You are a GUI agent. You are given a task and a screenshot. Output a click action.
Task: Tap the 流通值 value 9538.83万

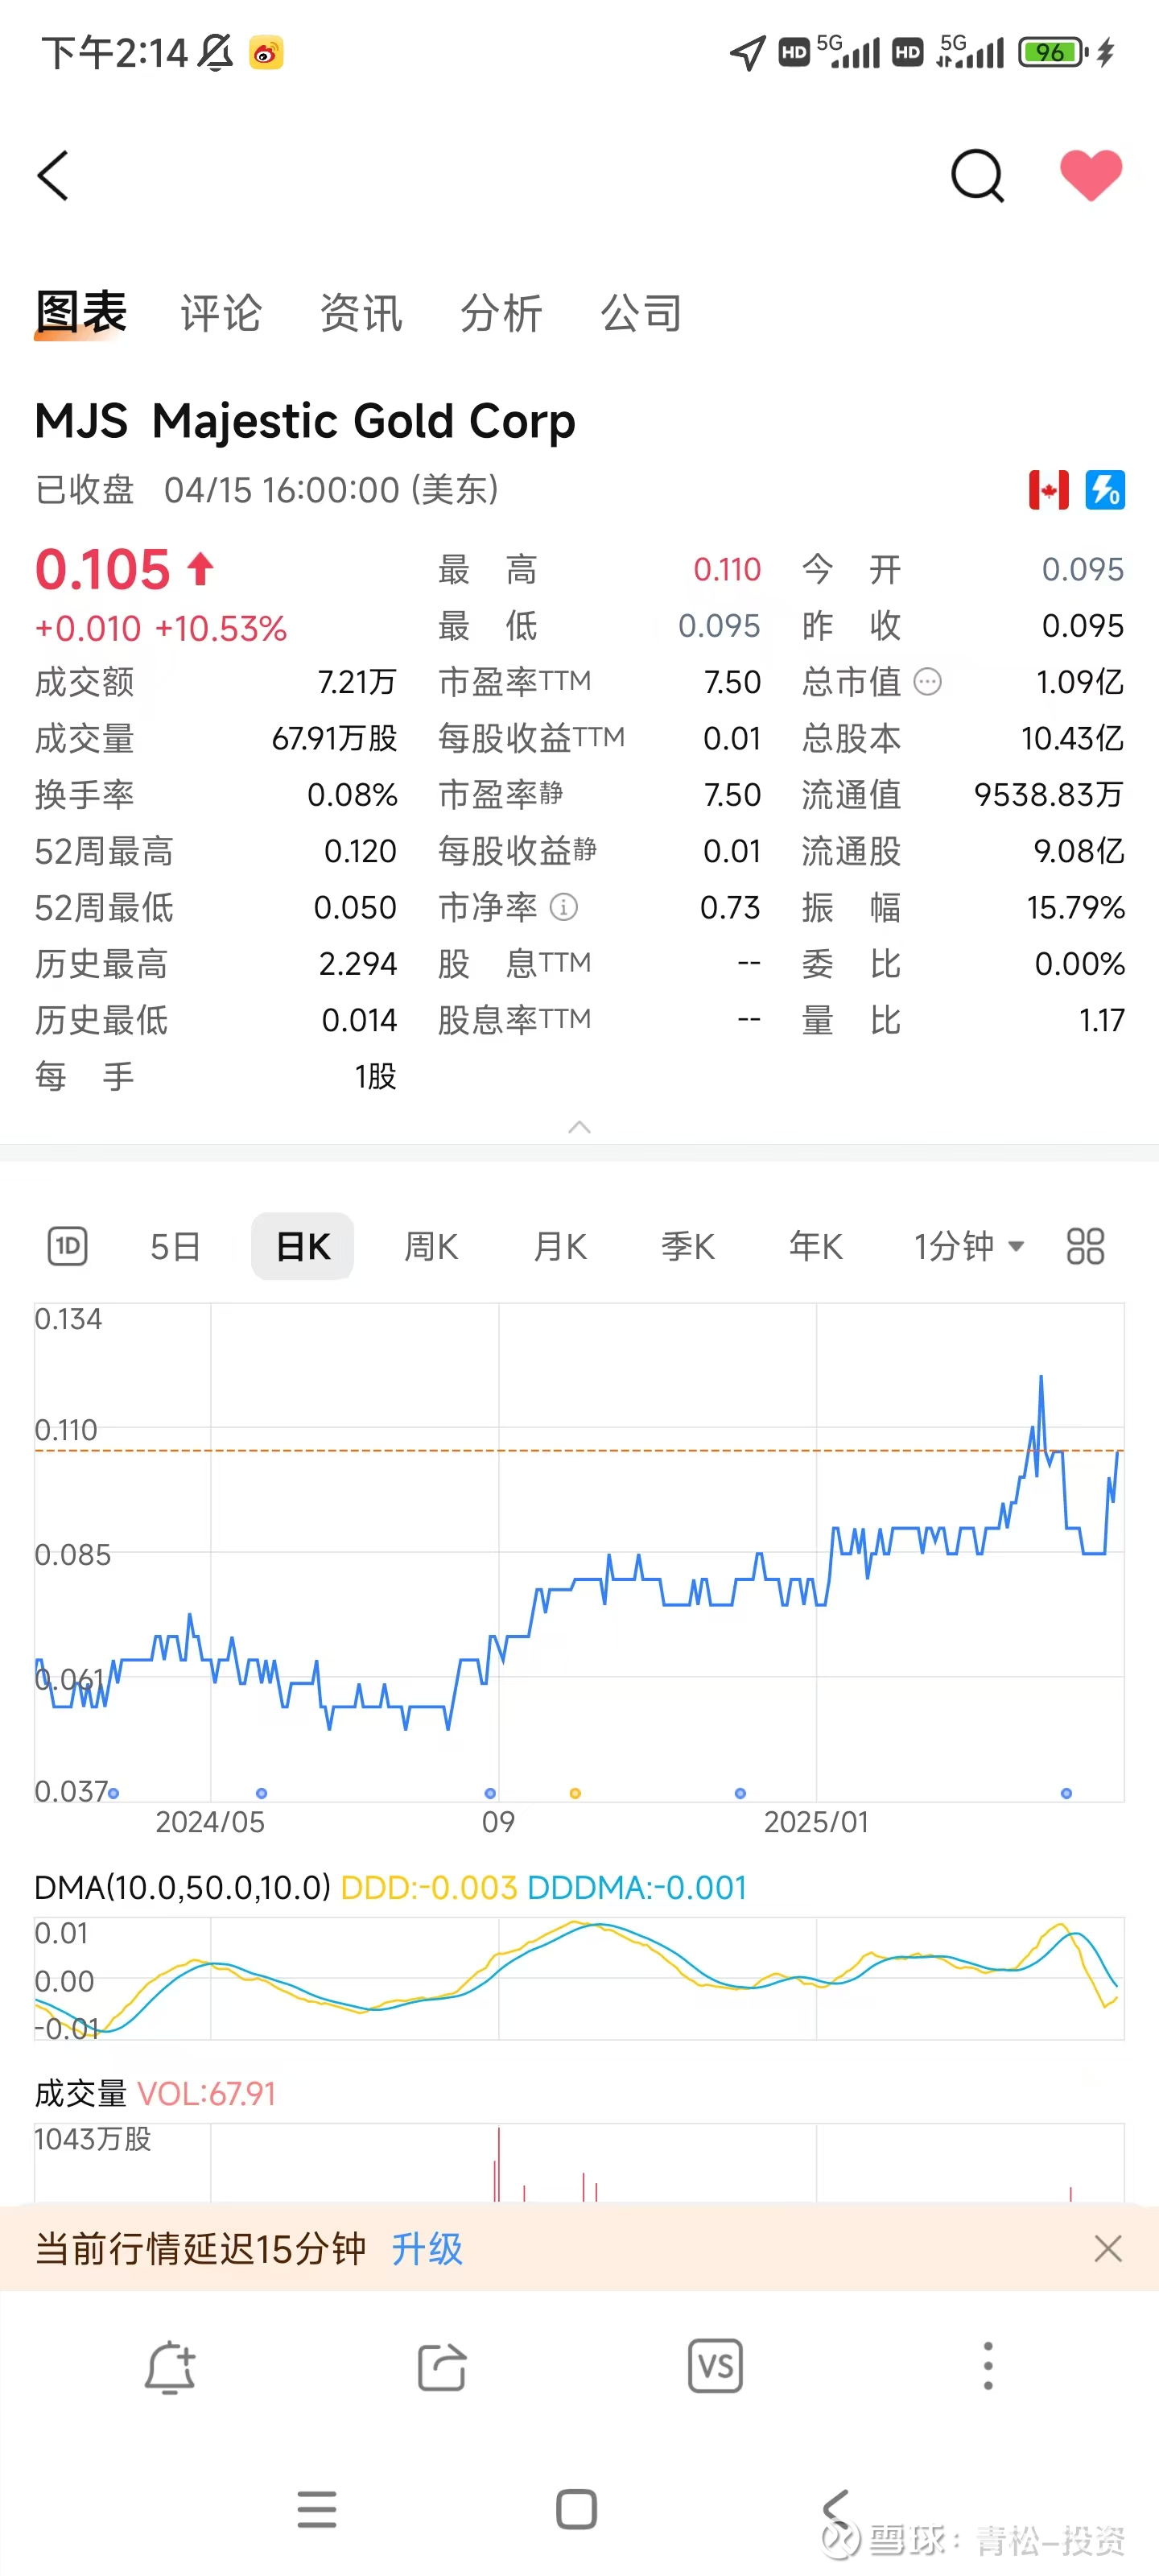coord(1049,795)
